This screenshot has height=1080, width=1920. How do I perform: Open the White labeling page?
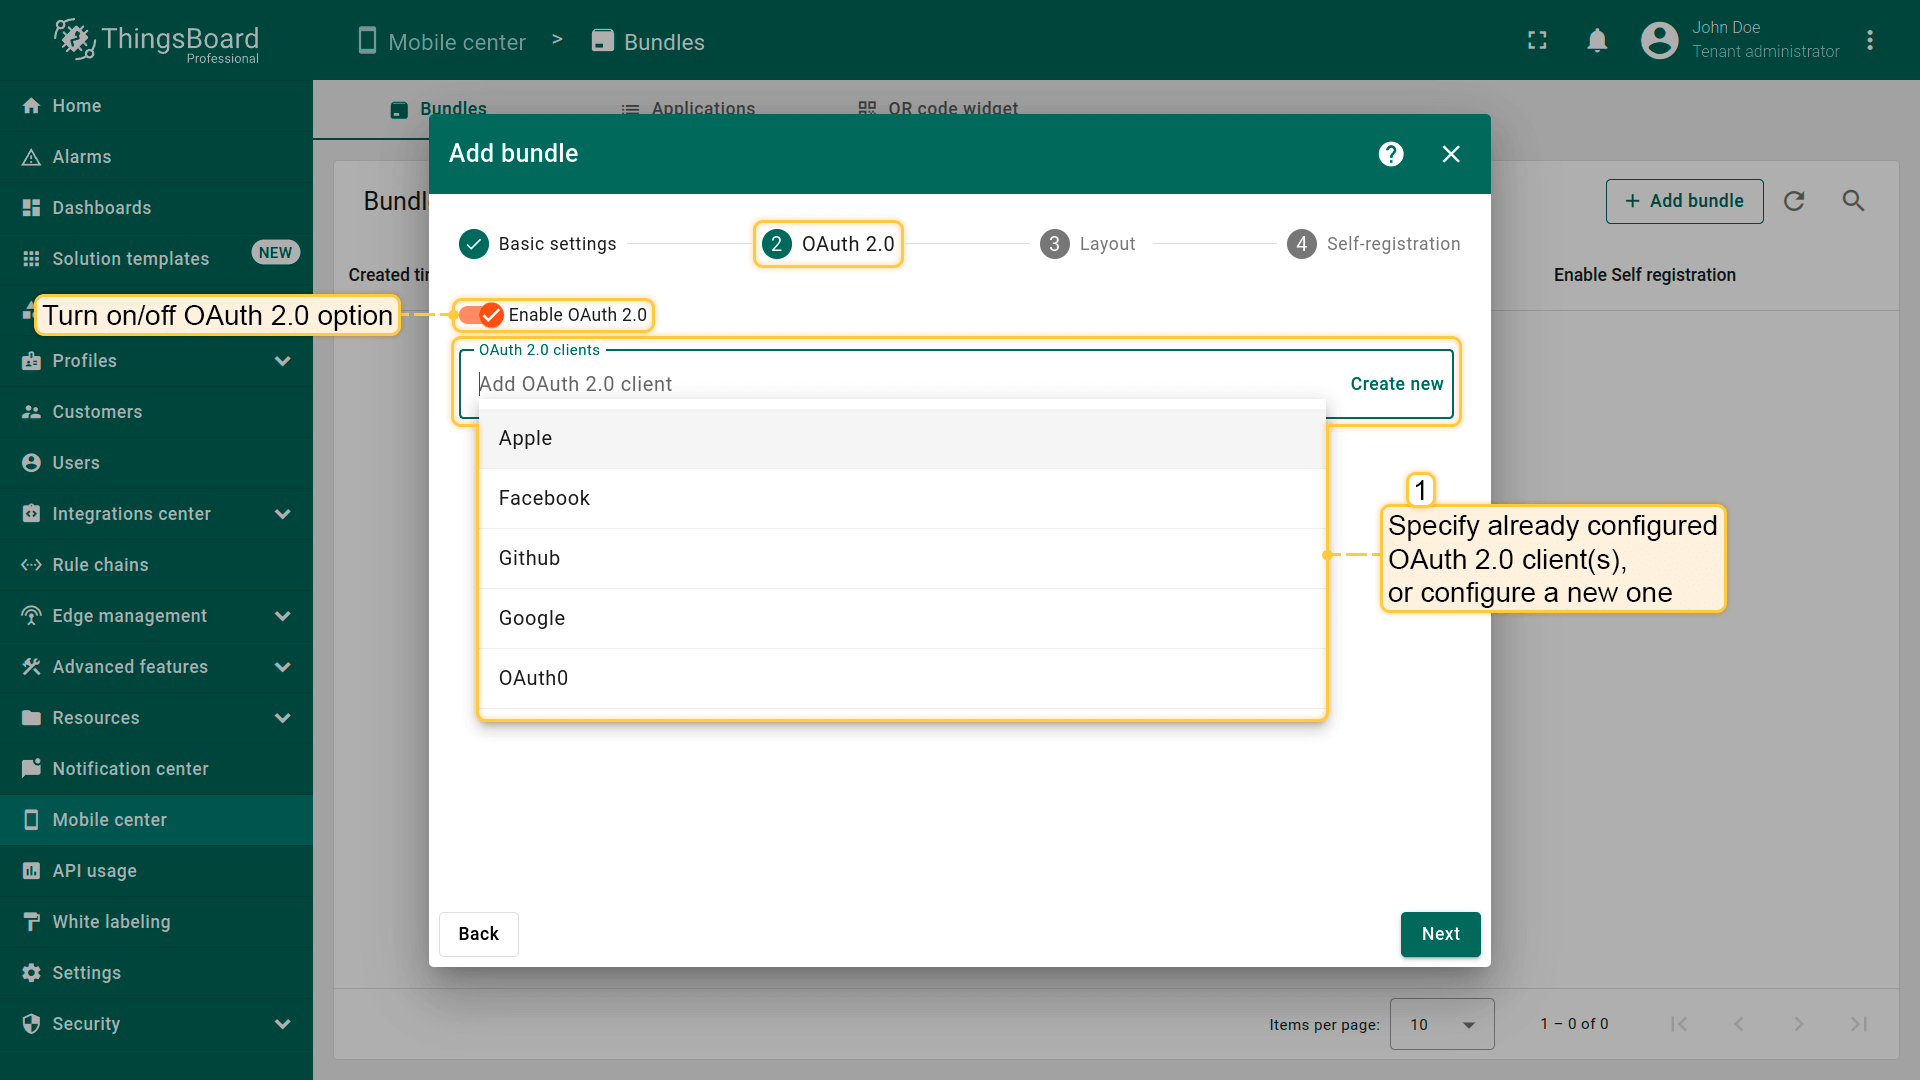click(x=111, y=922)
